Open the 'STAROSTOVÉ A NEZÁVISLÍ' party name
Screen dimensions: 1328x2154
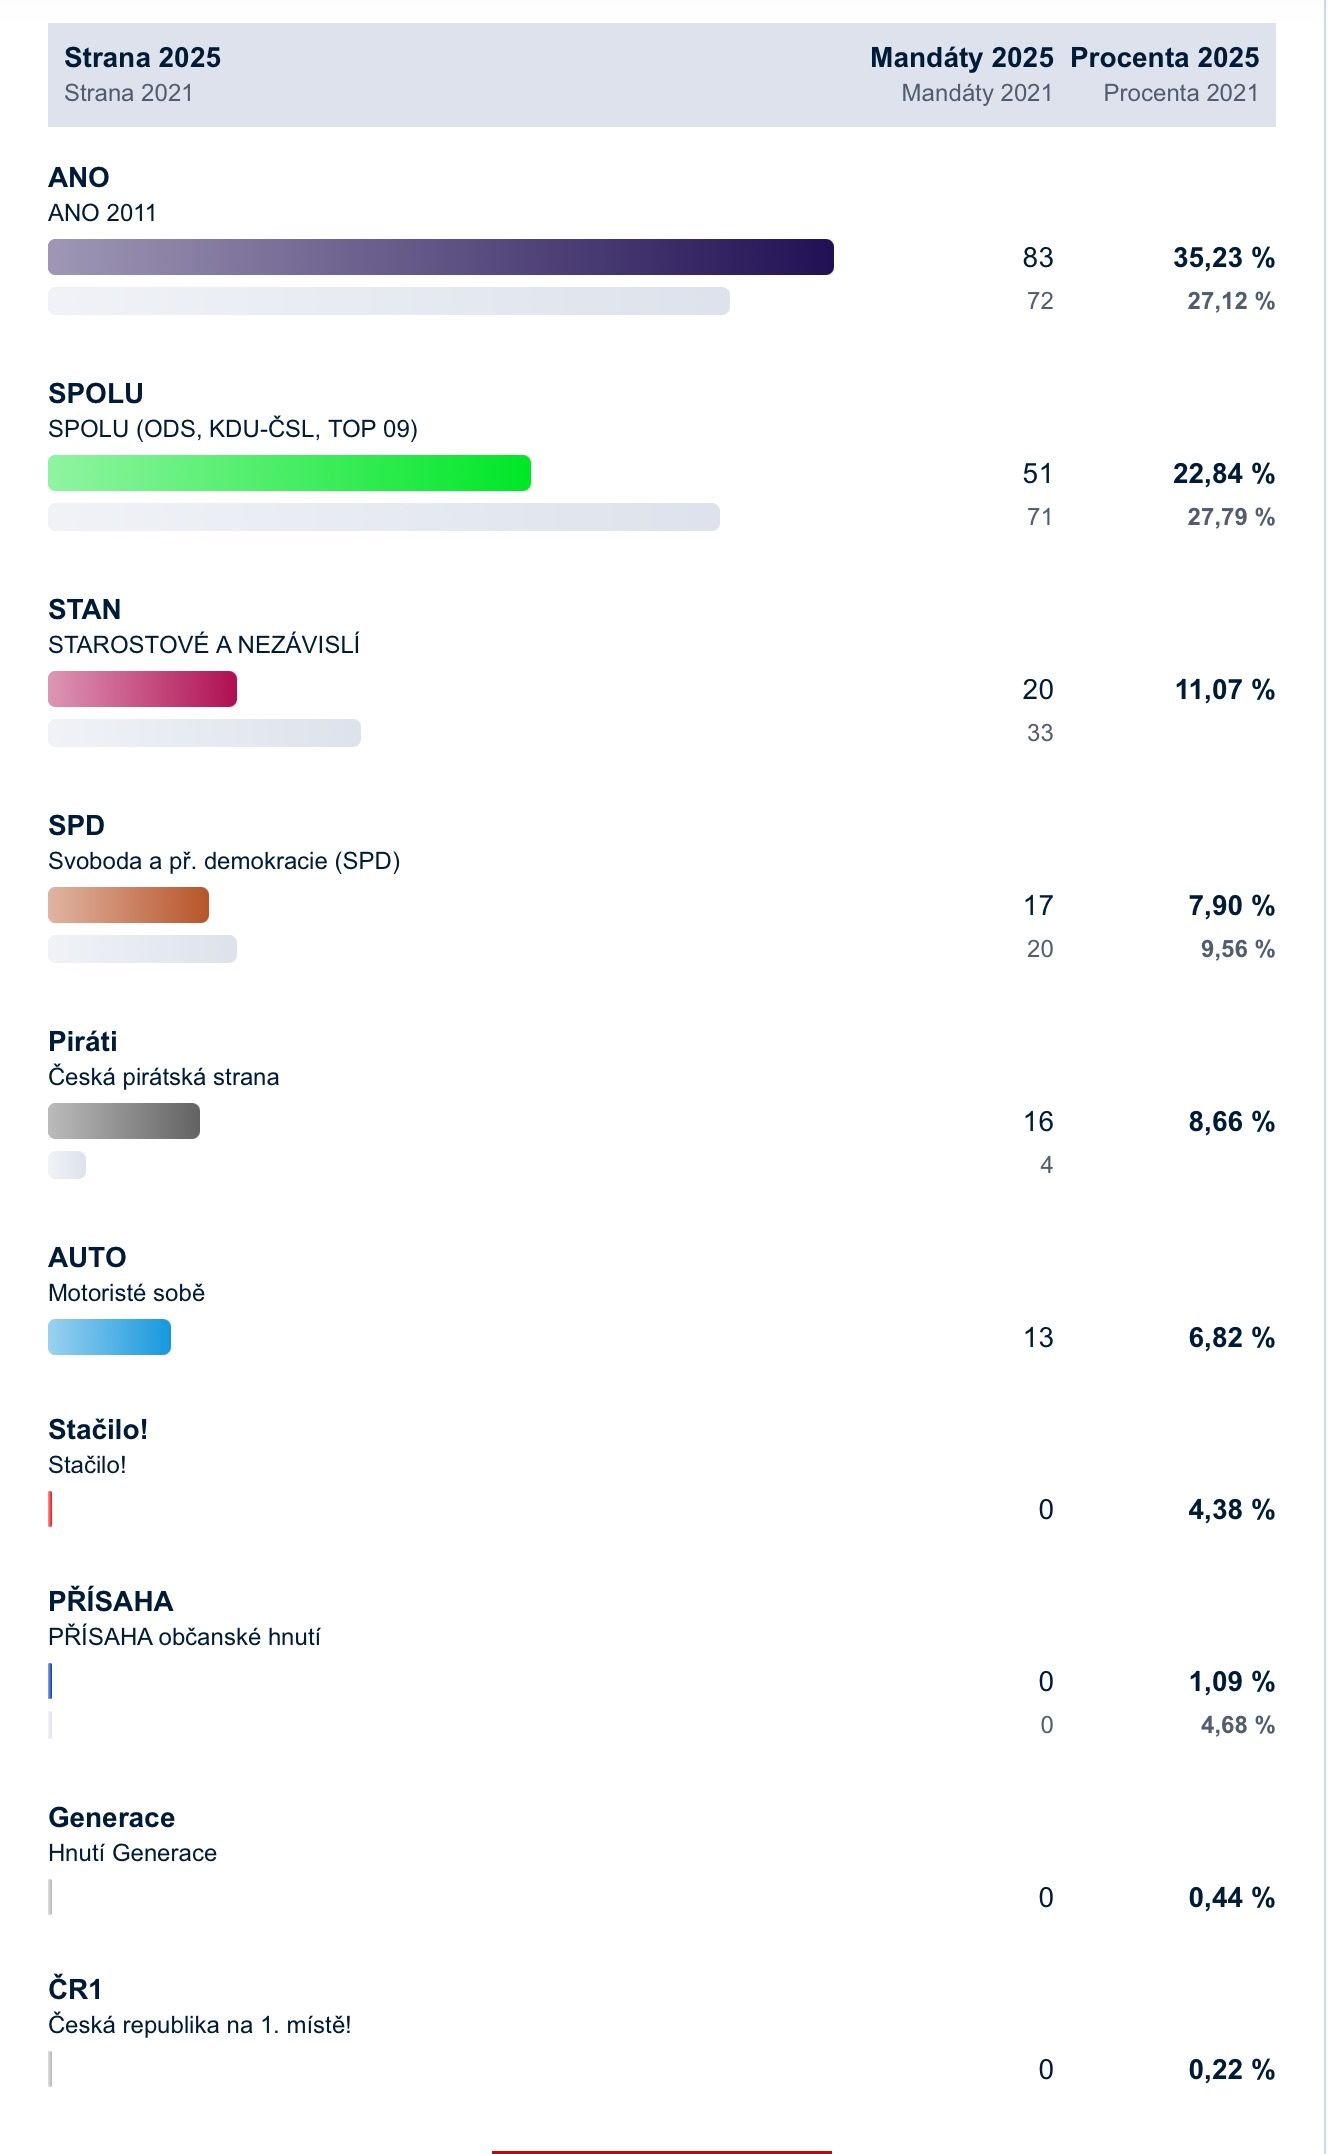204,645
